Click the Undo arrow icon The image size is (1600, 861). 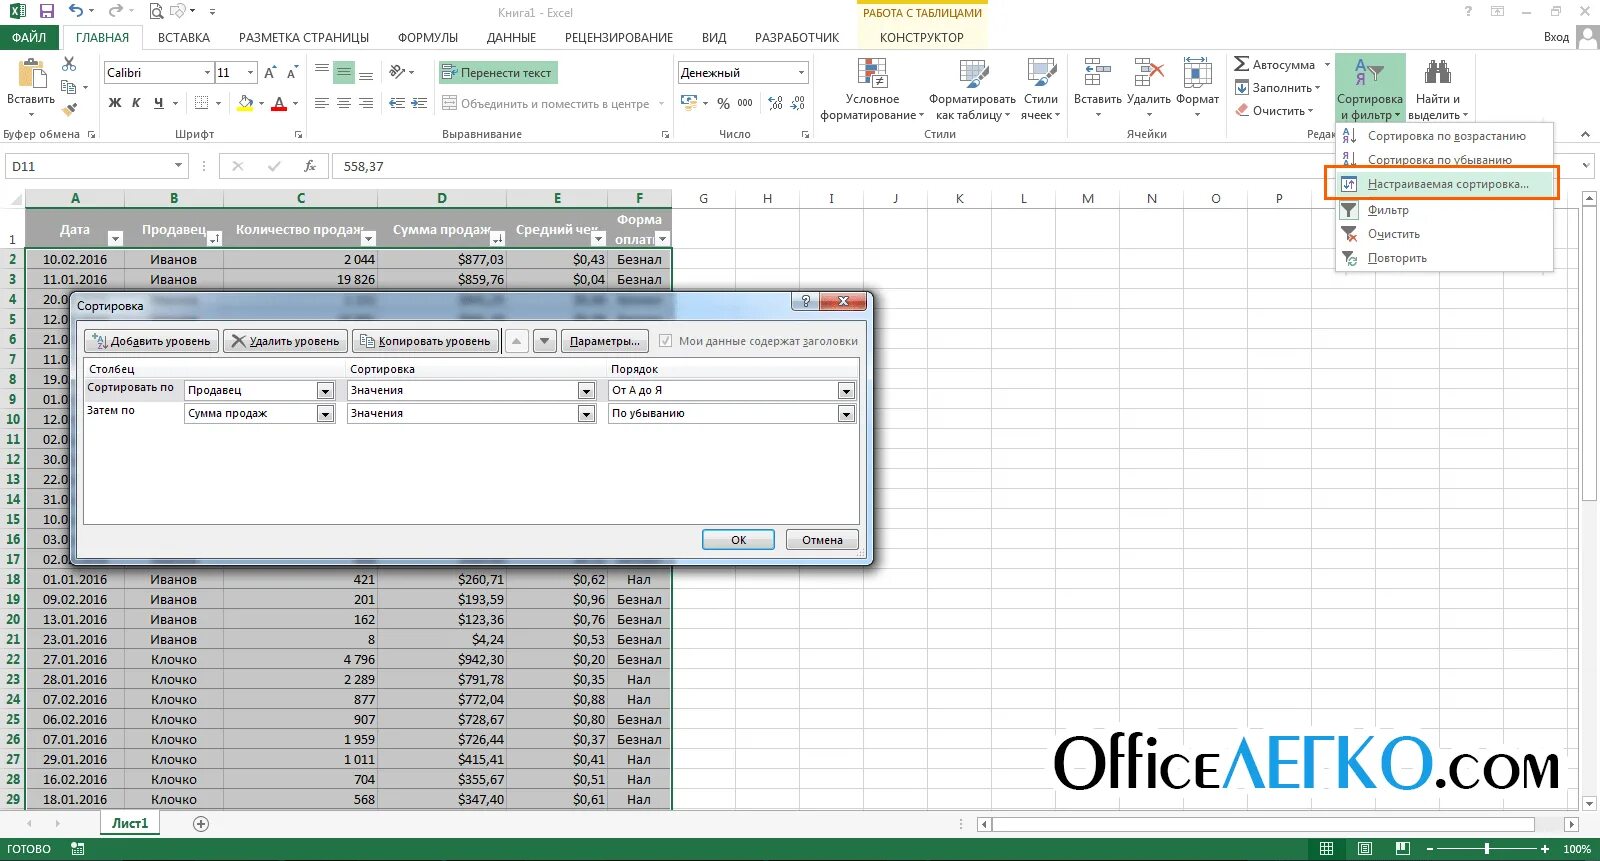77,12
